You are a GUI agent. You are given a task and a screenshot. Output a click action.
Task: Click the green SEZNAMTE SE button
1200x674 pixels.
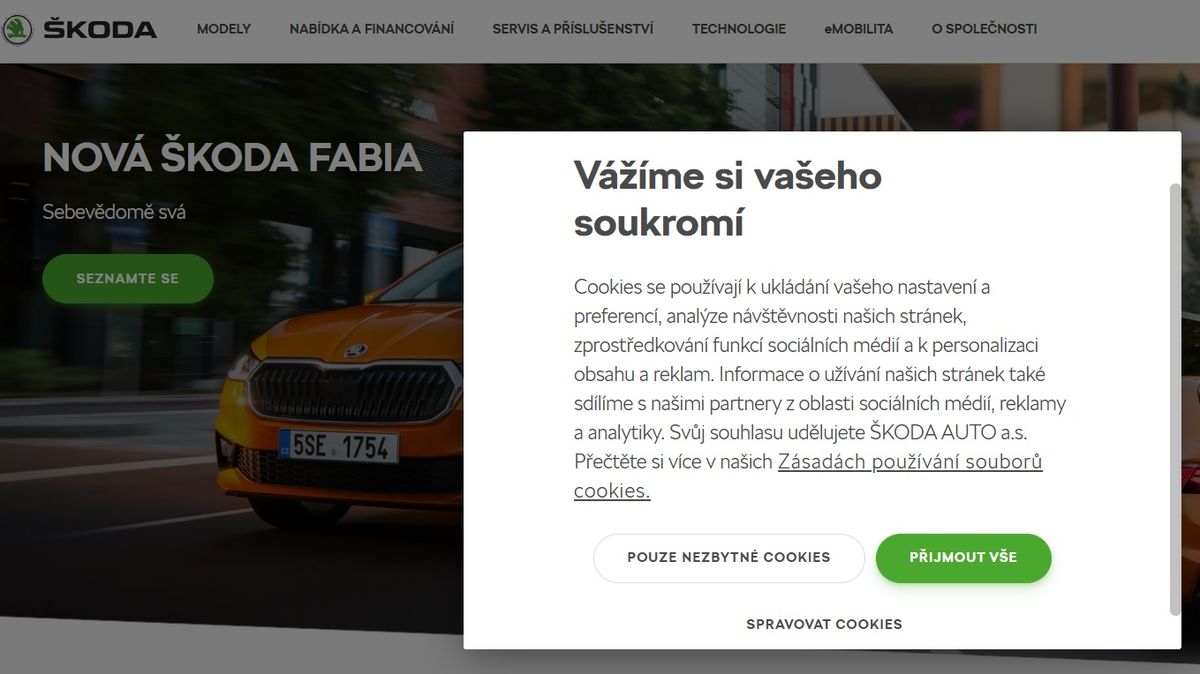(x=128, y=278)
